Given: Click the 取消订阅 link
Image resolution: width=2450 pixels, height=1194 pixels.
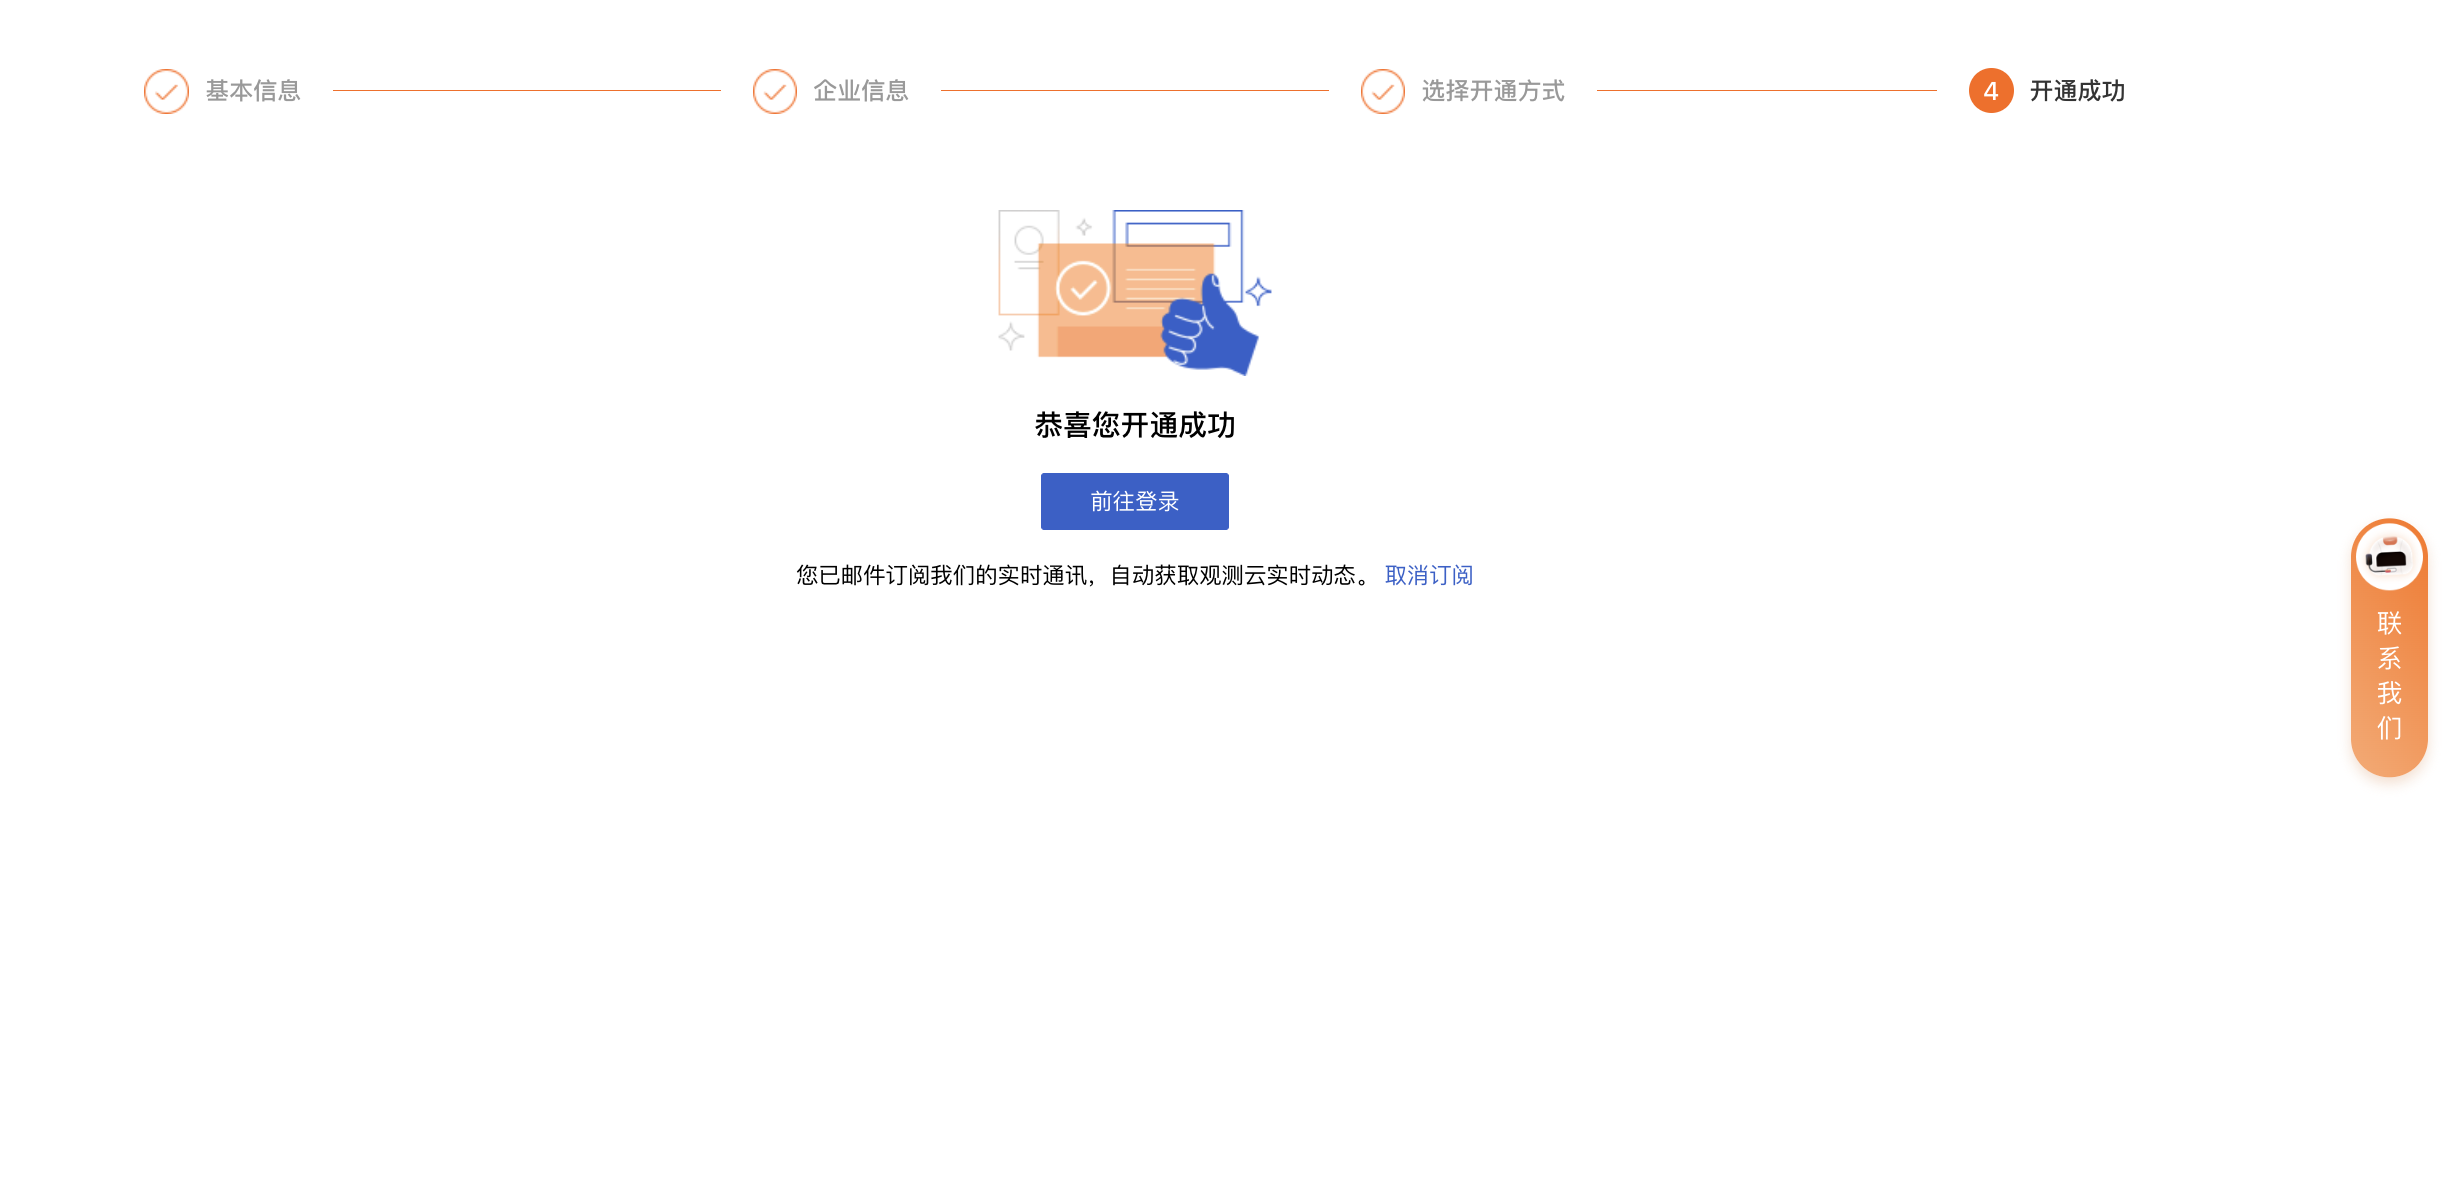Looking at the screenshot, I should [1428, 576].
